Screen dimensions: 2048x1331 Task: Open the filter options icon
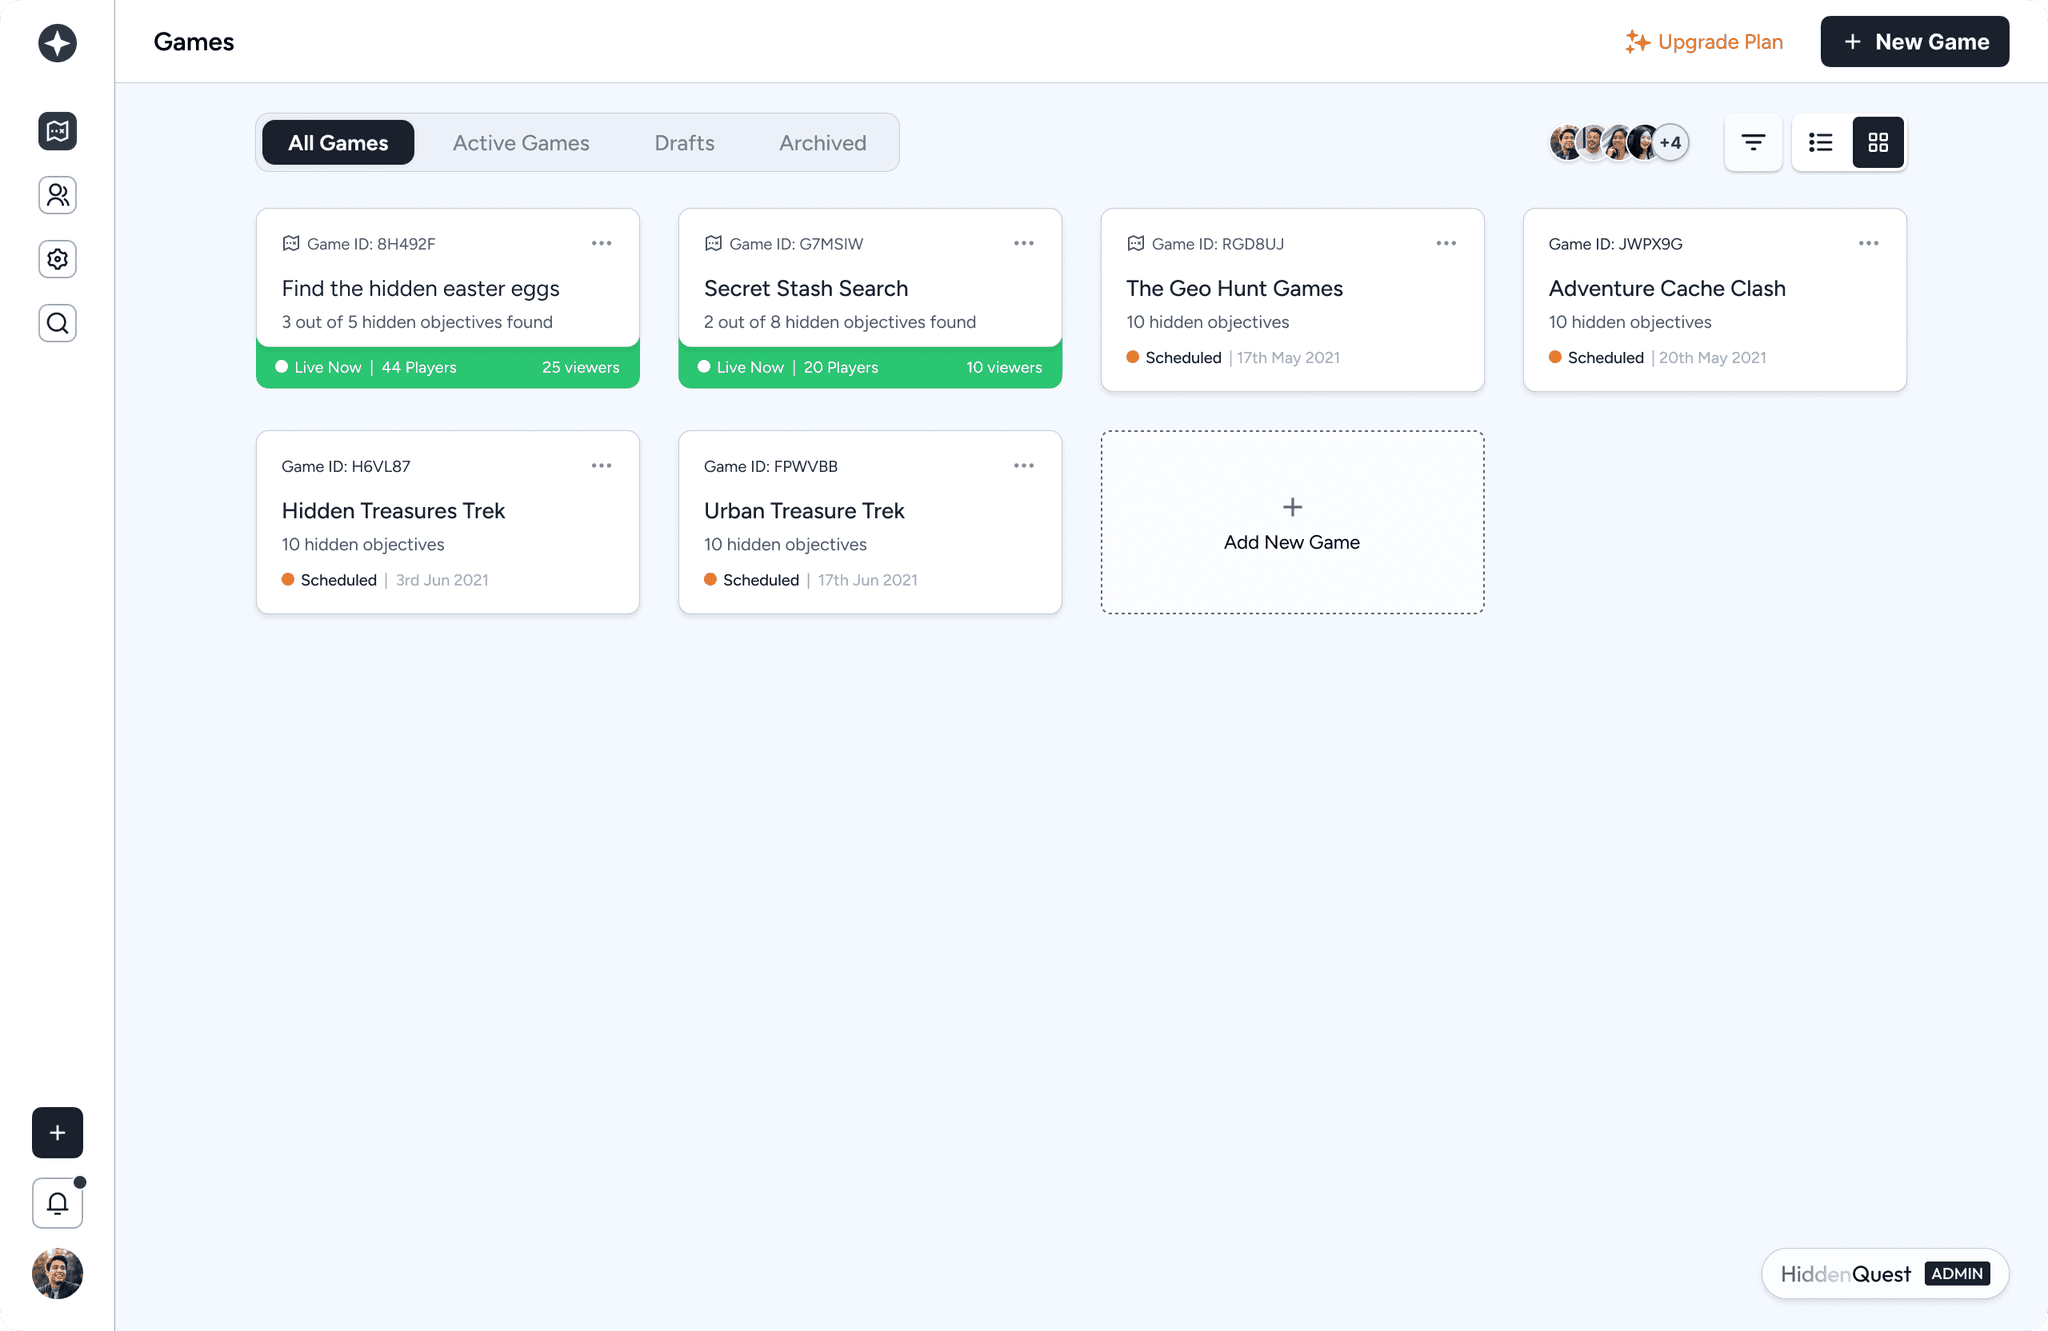[1752, 143]
